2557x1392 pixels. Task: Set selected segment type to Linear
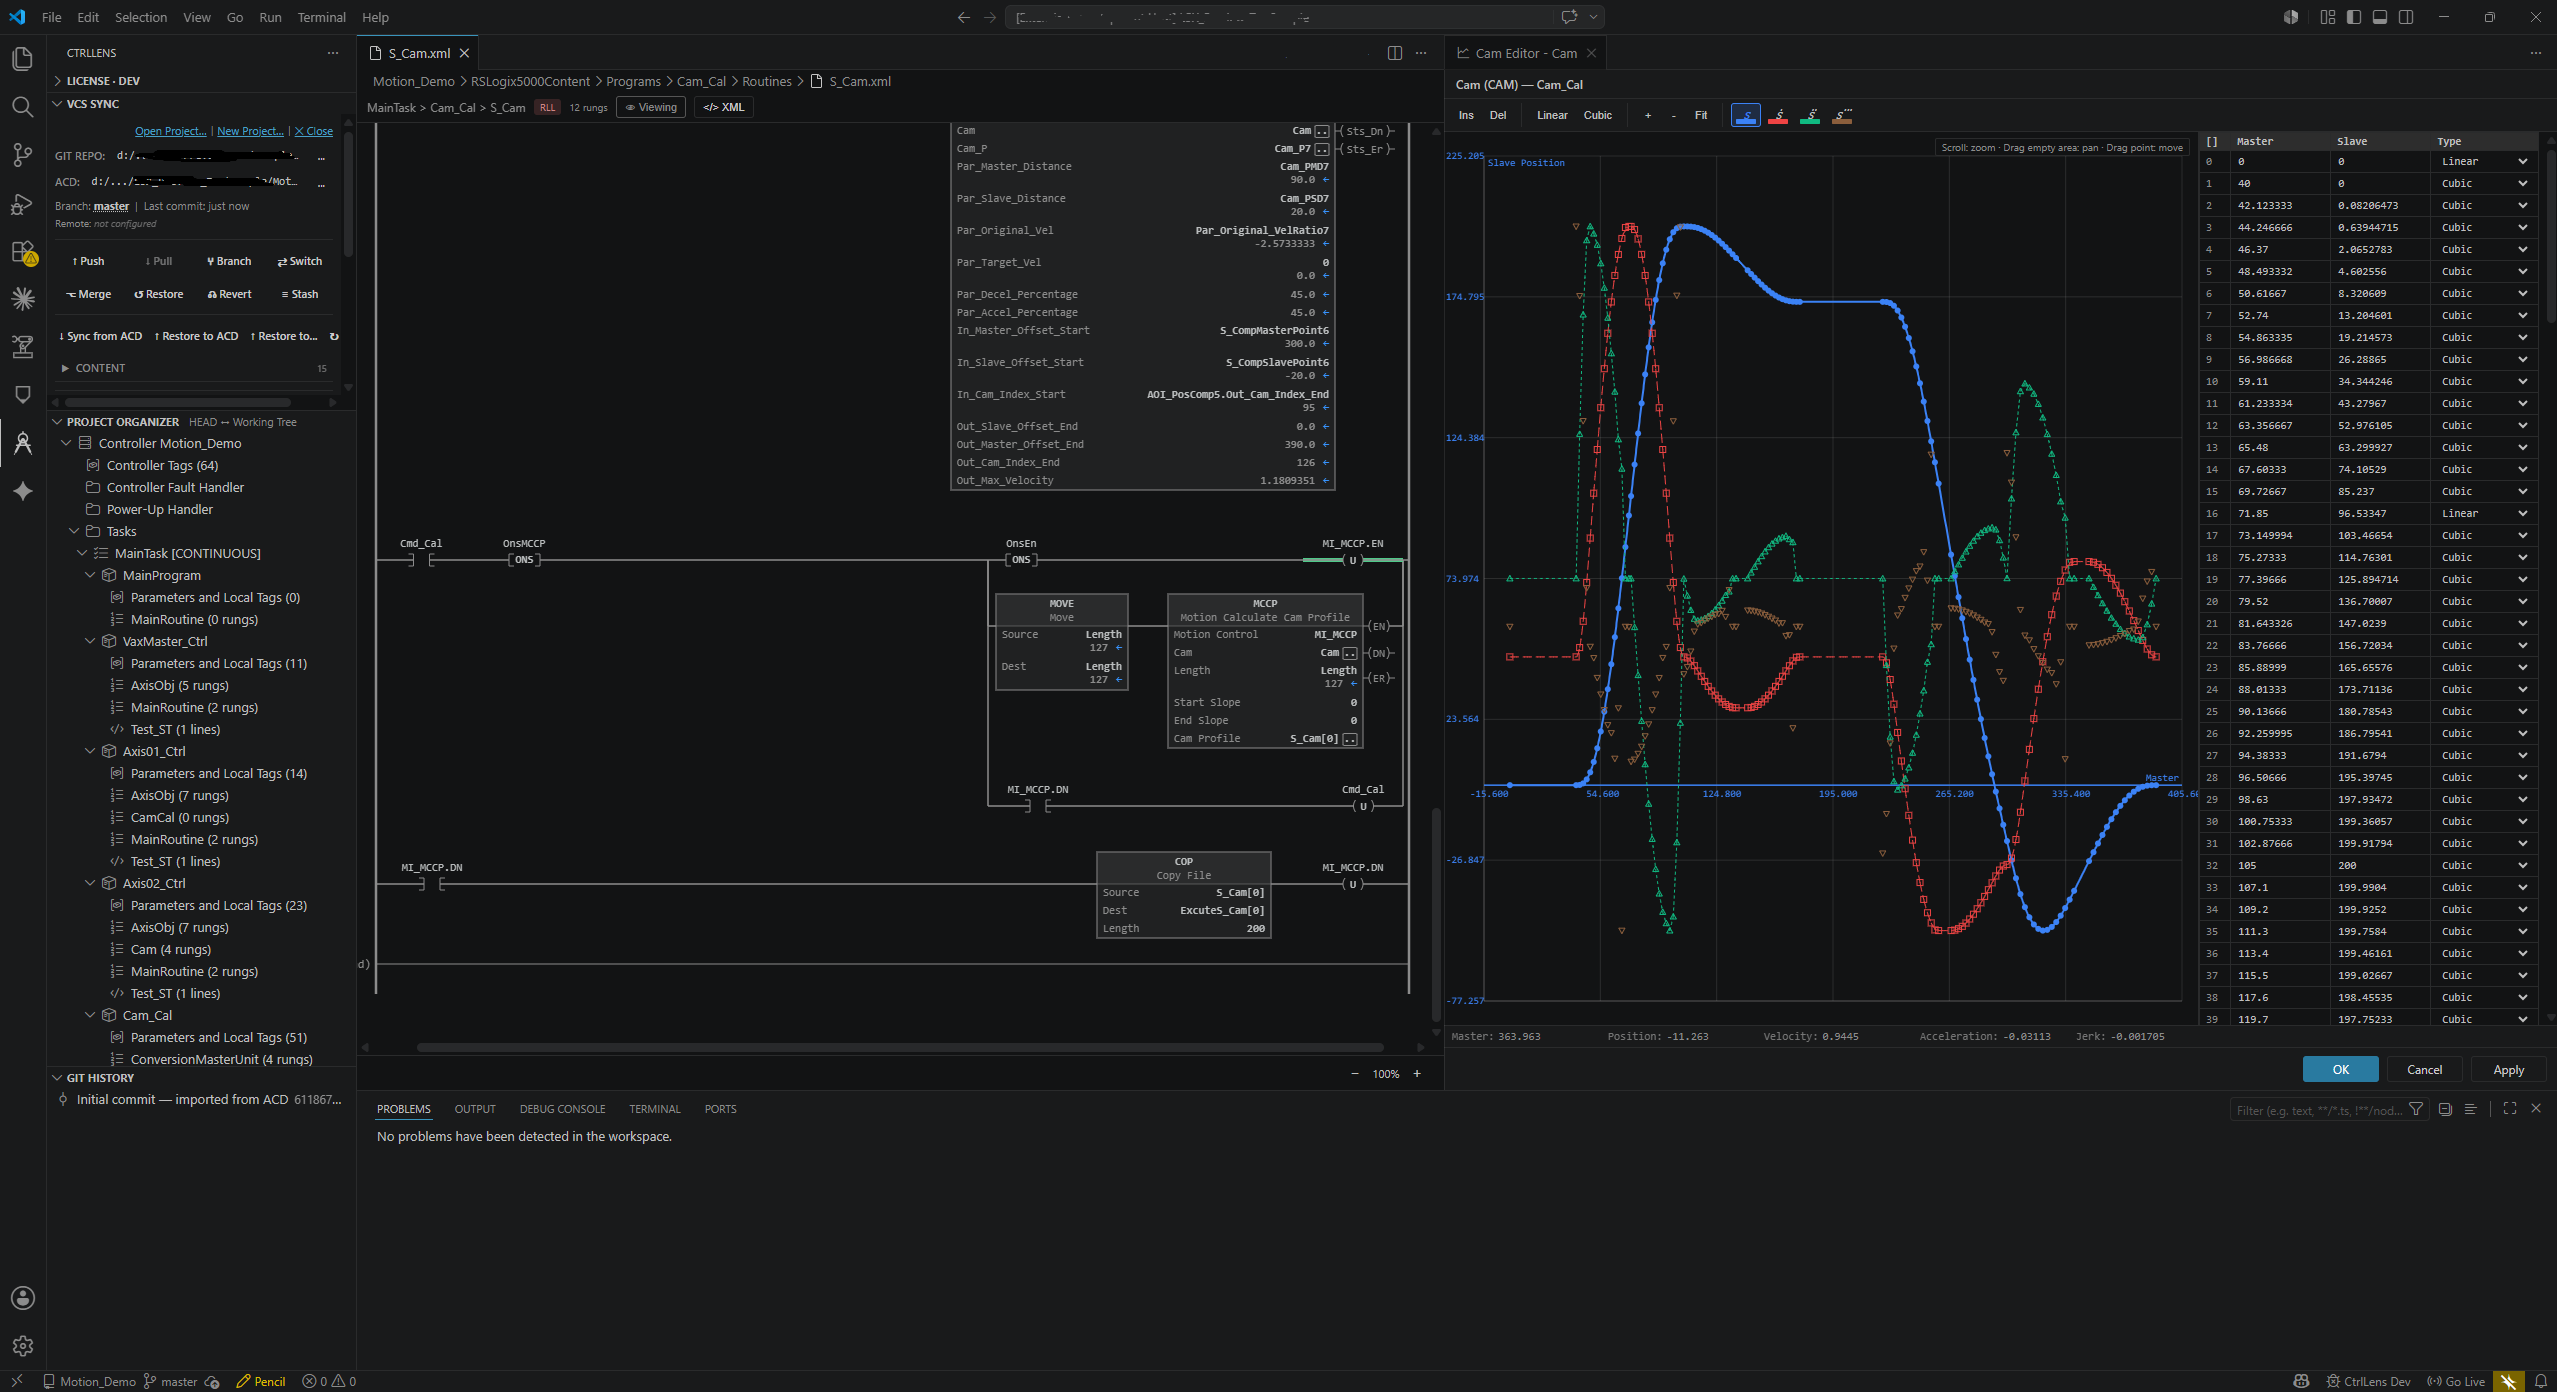point(1552,115)
